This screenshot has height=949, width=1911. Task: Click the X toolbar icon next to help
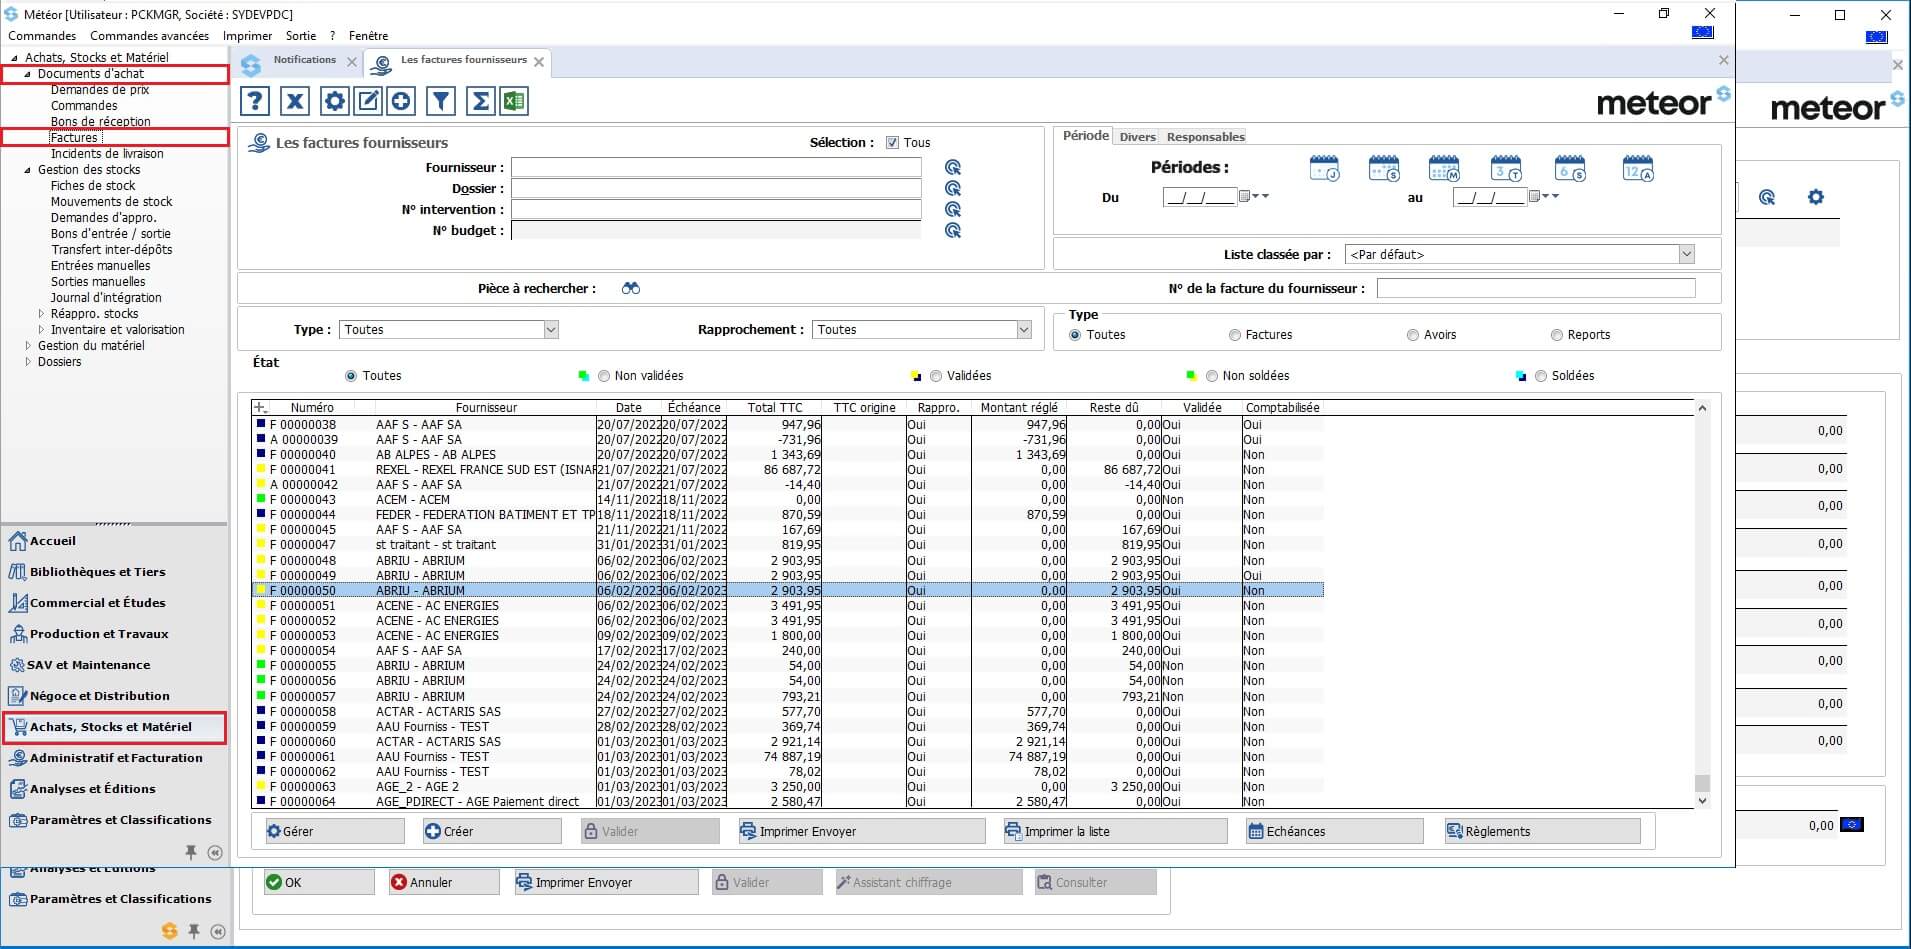coord(295,101)
